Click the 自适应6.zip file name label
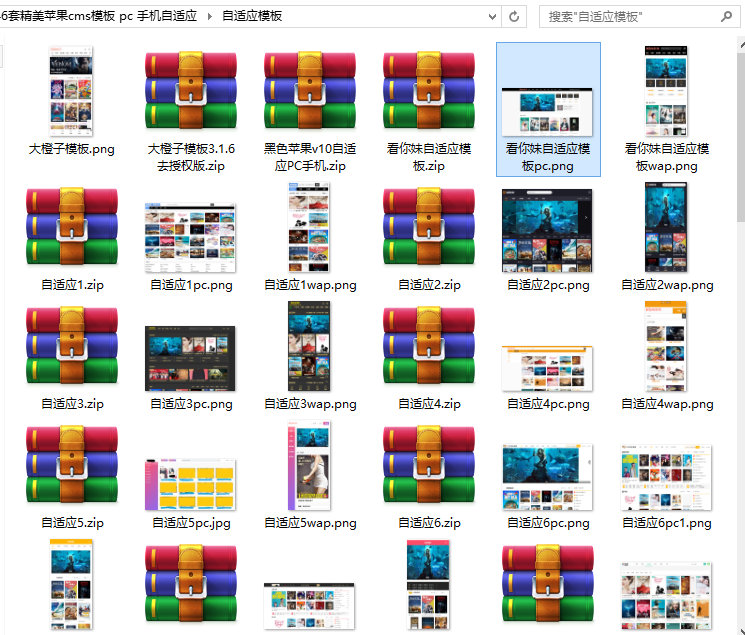 tap(430, 523)
